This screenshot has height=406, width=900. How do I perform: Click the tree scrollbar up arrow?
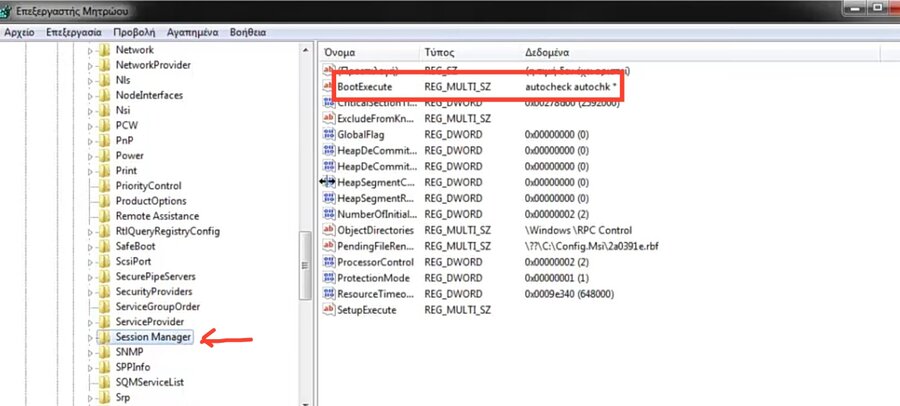point(305,51)
